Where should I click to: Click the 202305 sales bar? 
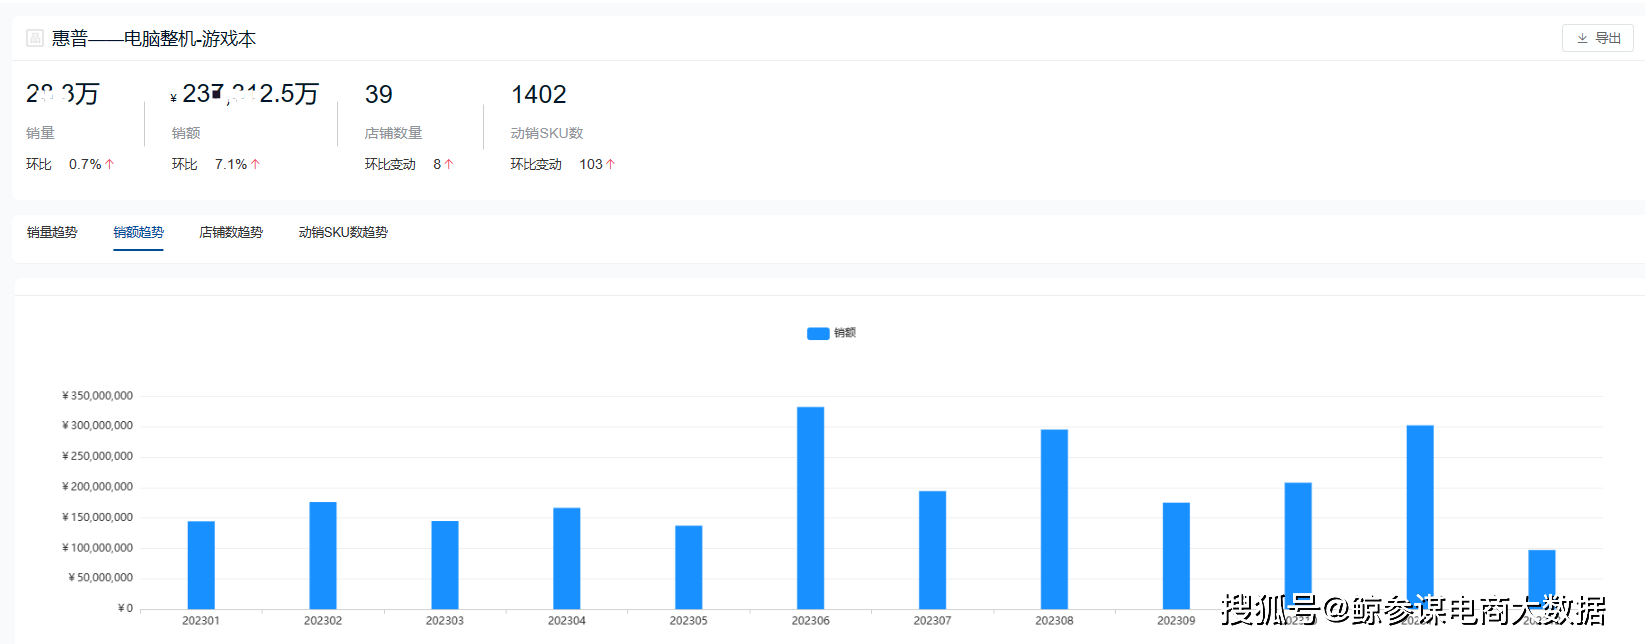[689, 567]
